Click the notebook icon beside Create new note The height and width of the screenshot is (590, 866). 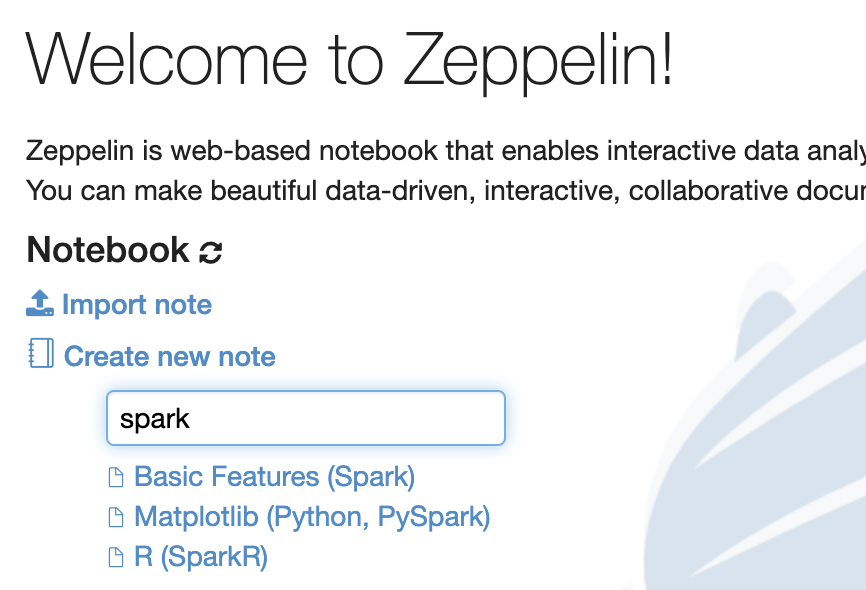tap(41, 353)
